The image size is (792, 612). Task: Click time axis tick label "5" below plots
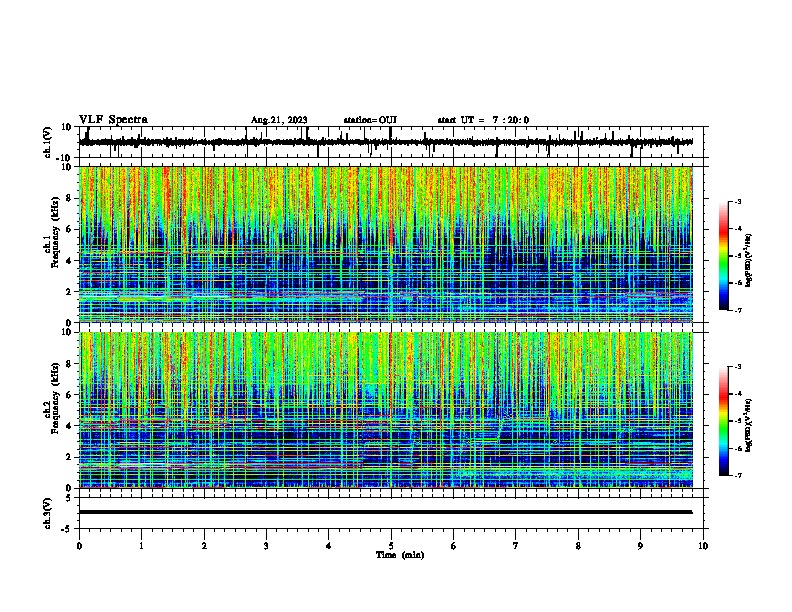(391, 546)
